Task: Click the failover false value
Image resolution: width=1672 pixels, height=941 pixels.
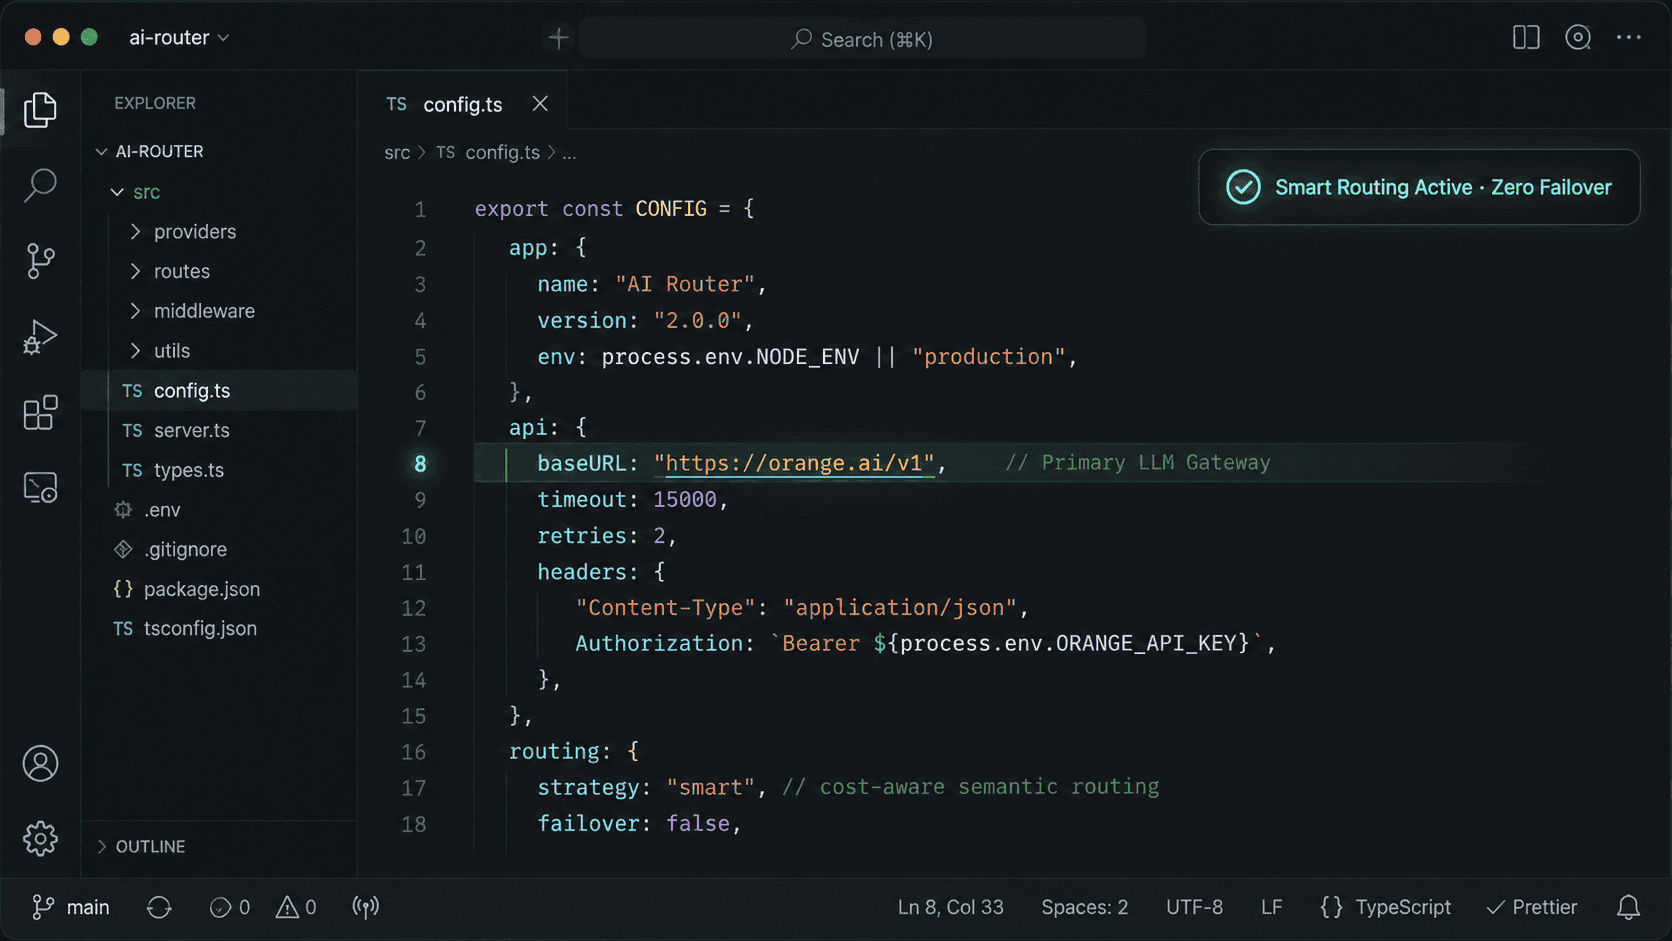Action: click(x=698, y=823)
